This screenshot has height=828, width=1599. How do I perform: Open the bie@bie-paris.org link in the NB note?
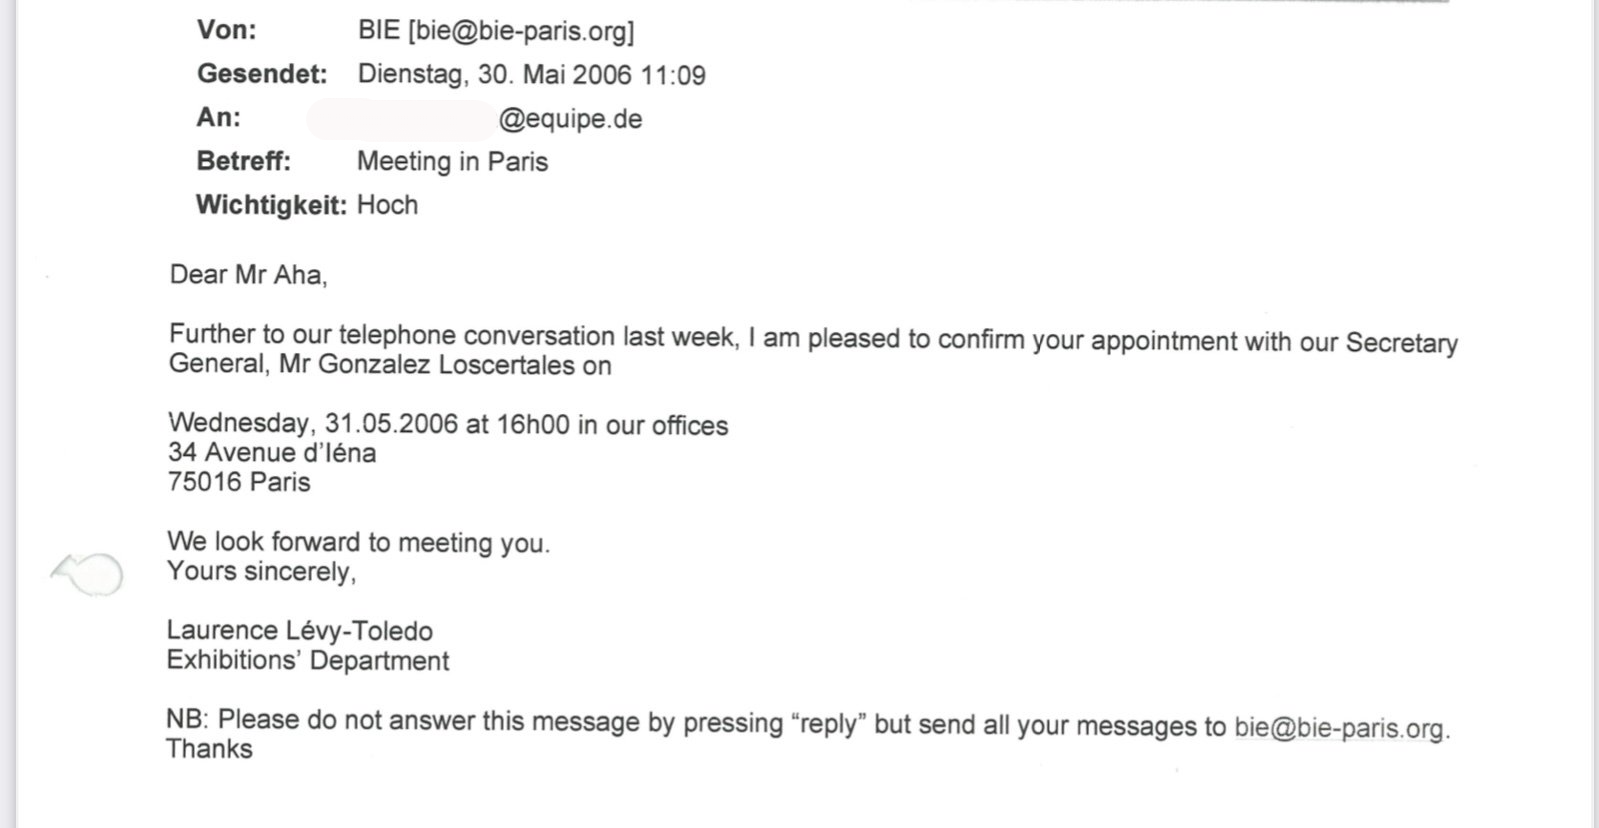(1340, 727)
